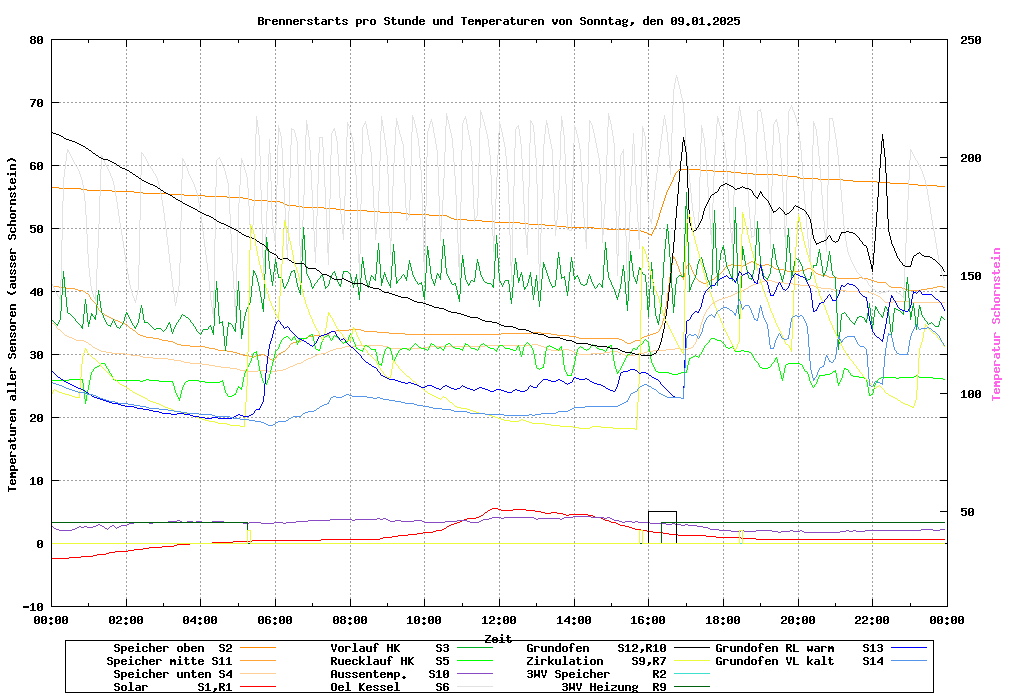The width and height of the screenshot is (1024, 700).
Task: Click the pink Temperatur Schornstein axis label
Action: pyautogui.click(x=996, y=324)
